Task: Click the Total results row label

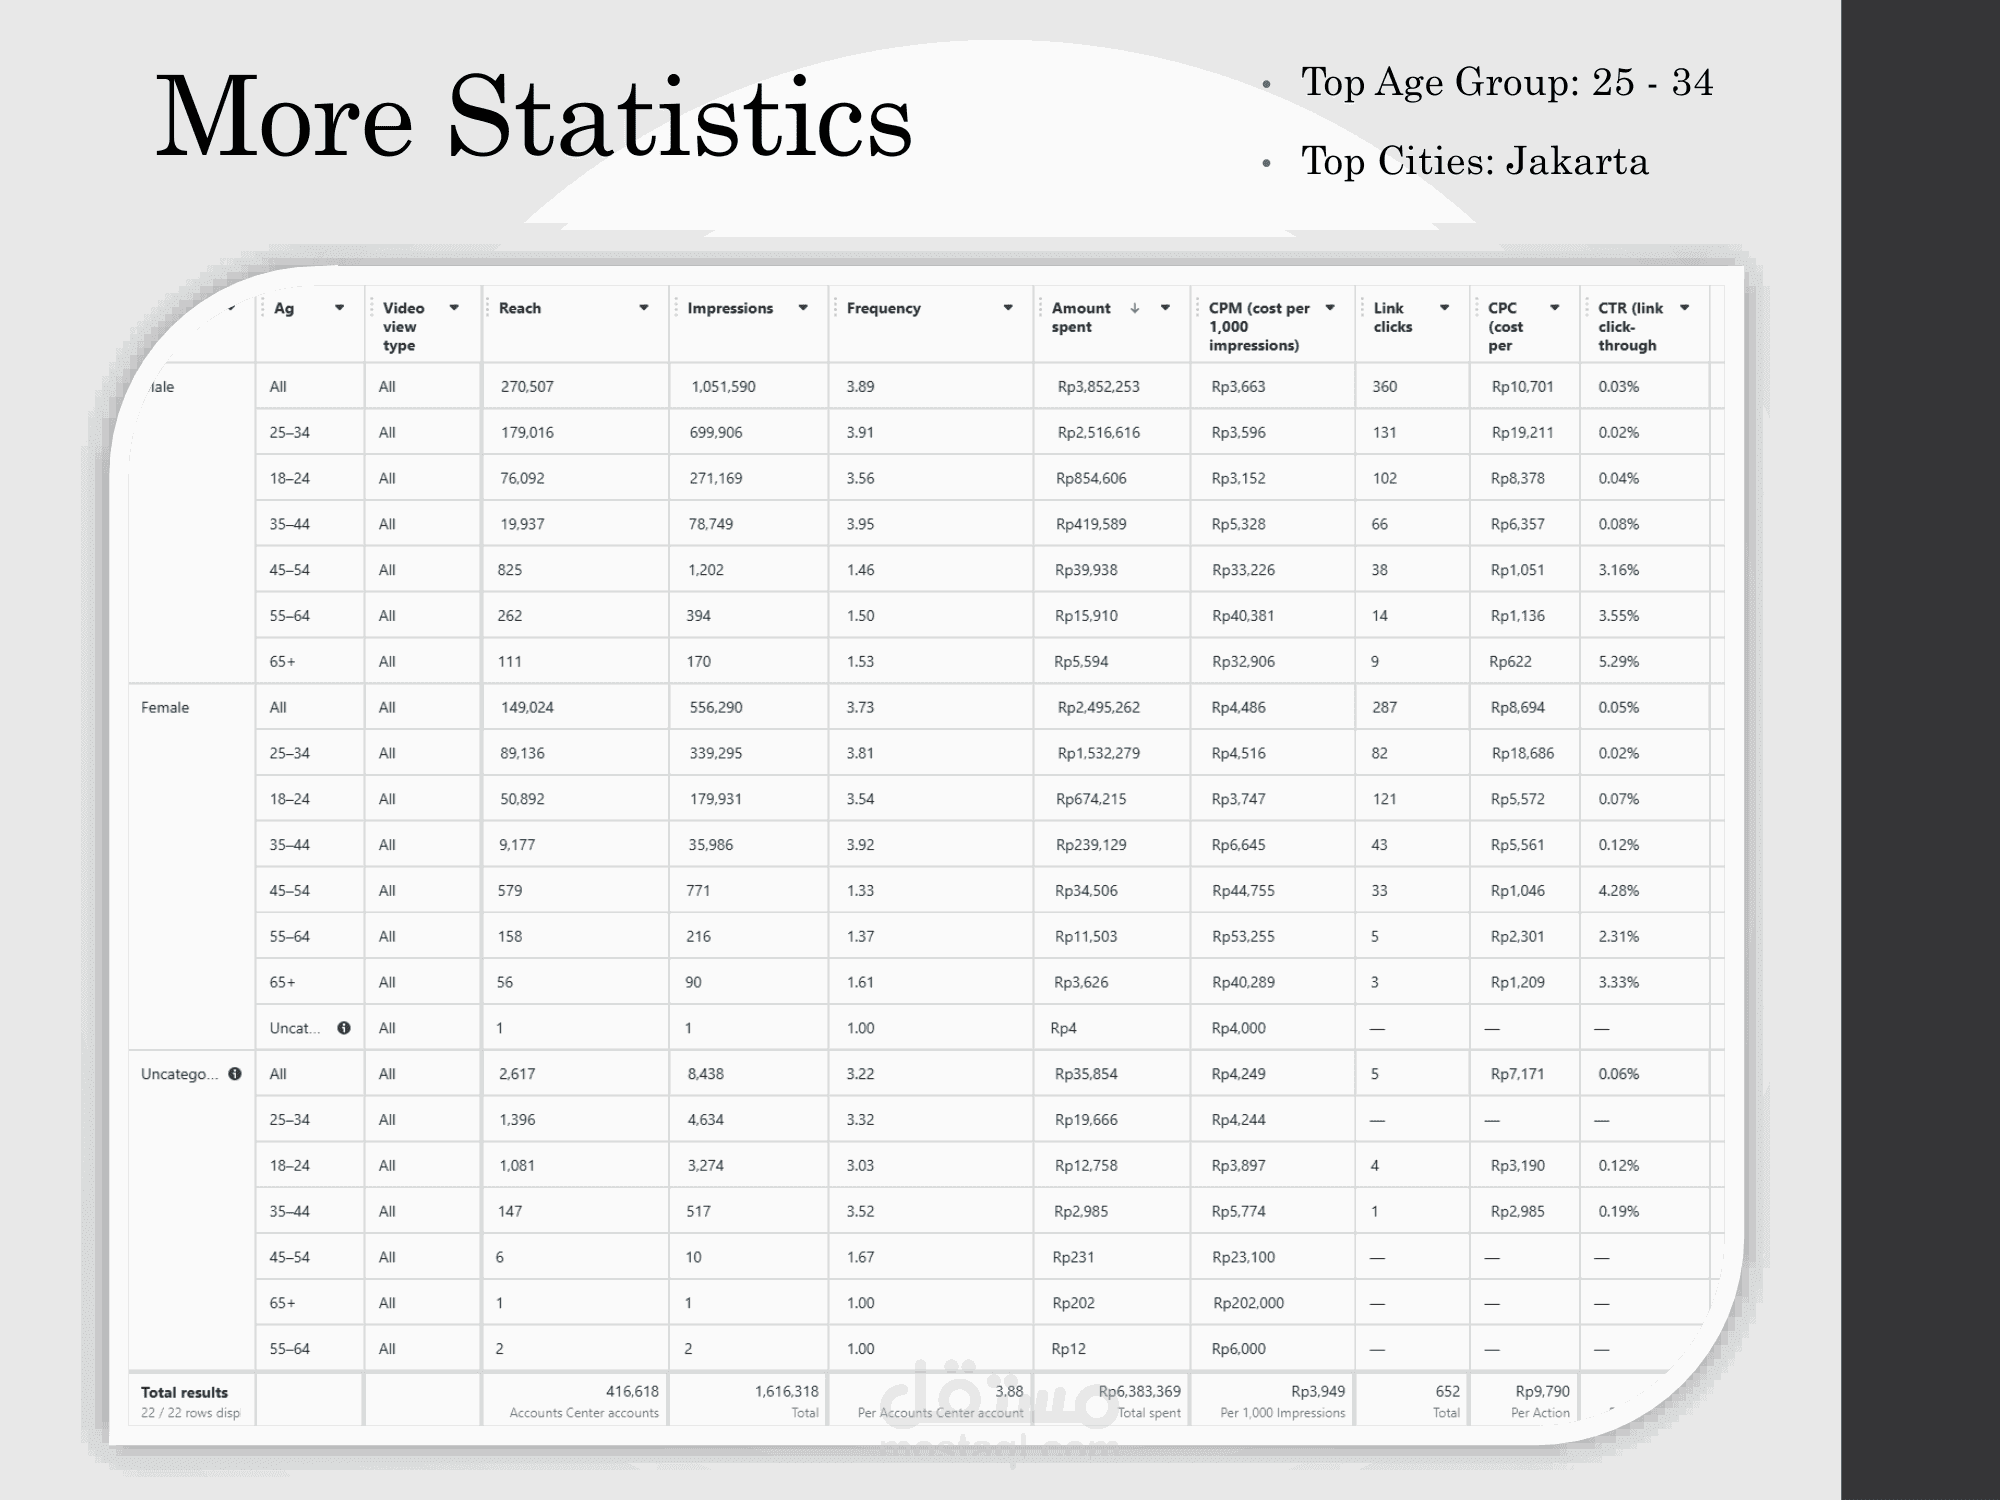Action: pos(184,1392)
